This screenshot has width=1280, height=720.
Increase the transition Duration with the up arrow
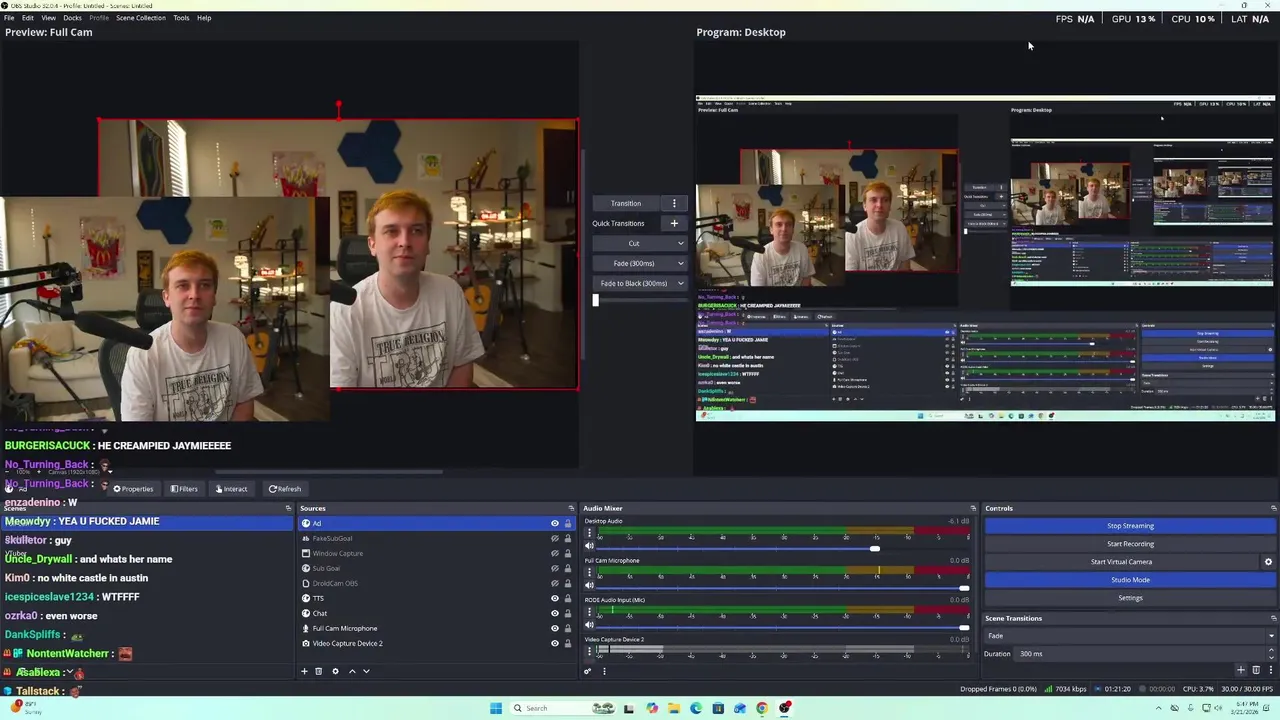(x=1271, y=651)
